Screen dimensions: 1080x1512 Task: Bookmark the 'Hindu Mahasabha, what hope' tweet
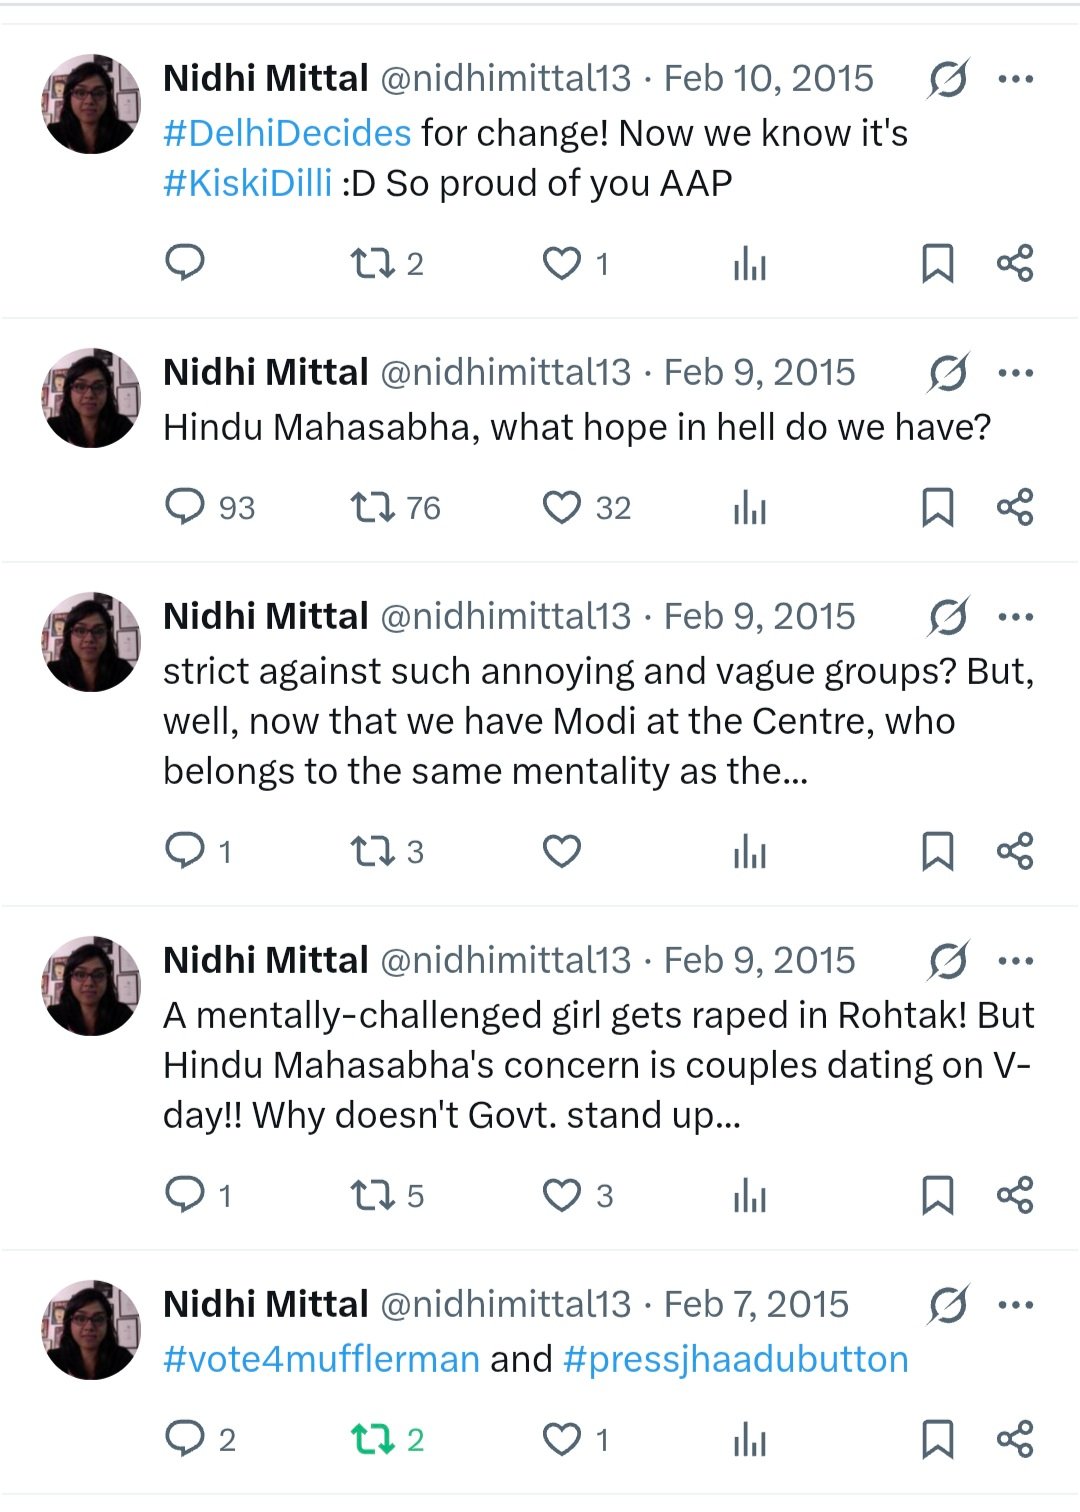coord(937,507)
